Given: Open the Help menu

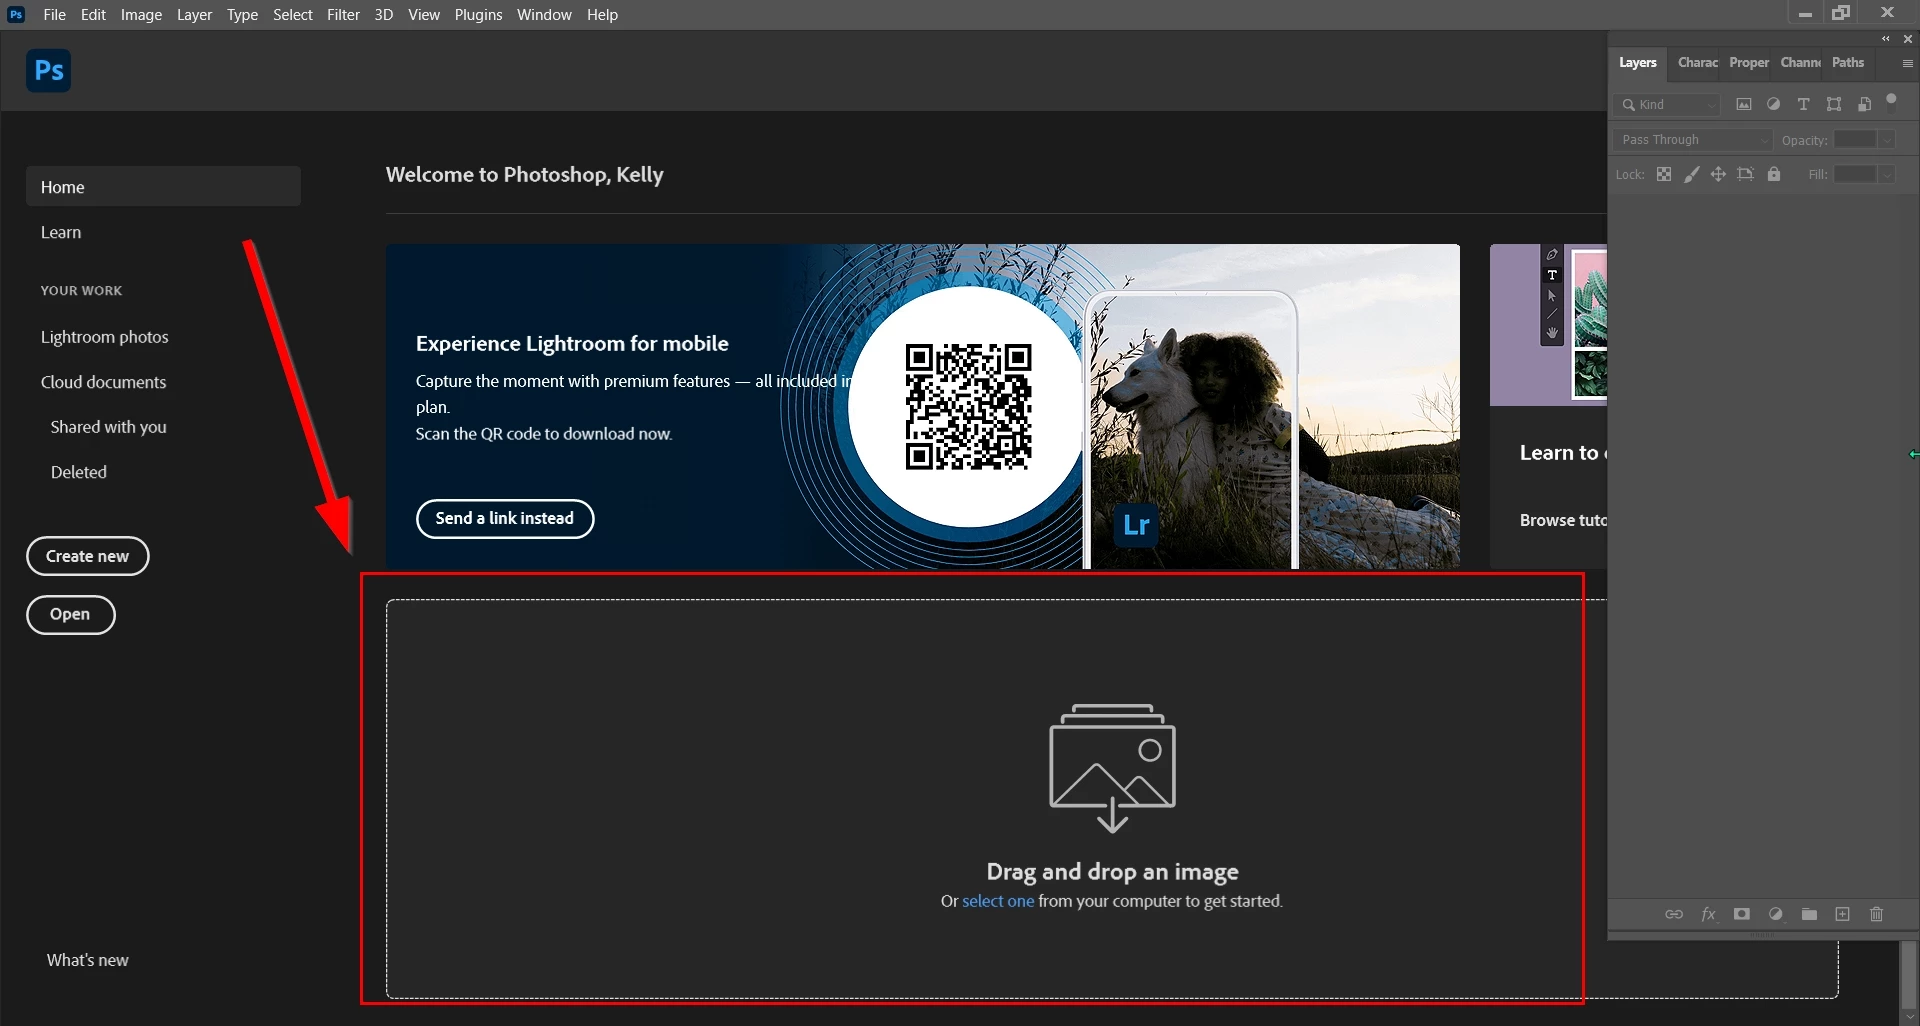Looking at the screenshot, I should [602, 15].
